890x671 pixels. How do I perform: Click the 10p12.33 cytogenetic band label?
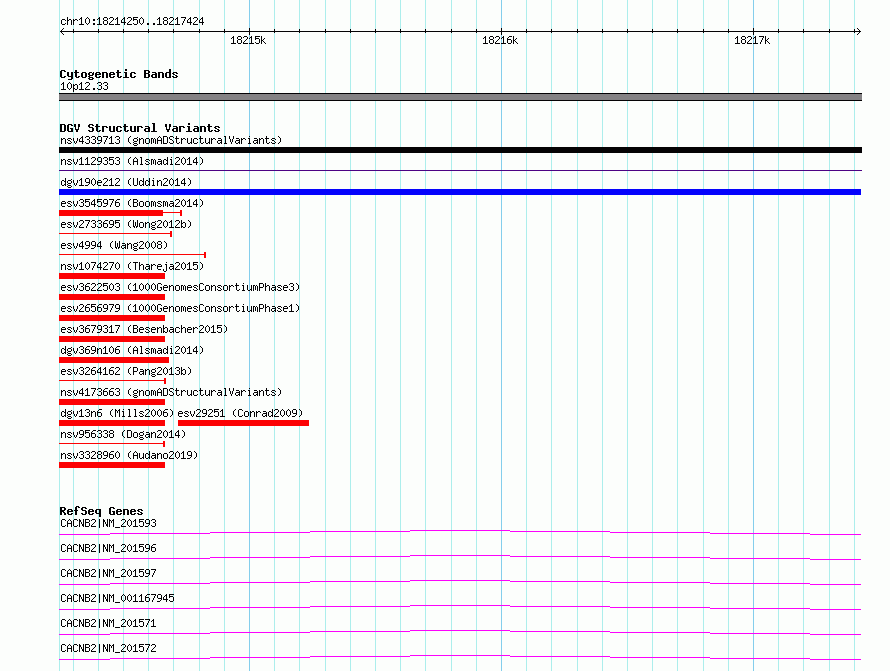coord(84,86)
